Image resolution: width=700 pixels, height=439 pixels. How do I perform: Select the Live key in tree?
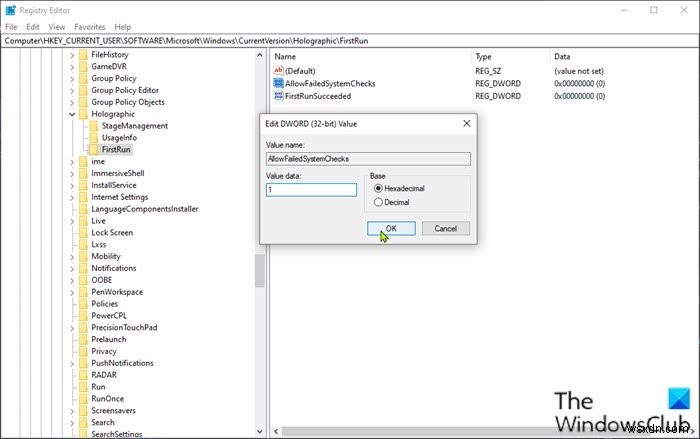coord(98,221)
